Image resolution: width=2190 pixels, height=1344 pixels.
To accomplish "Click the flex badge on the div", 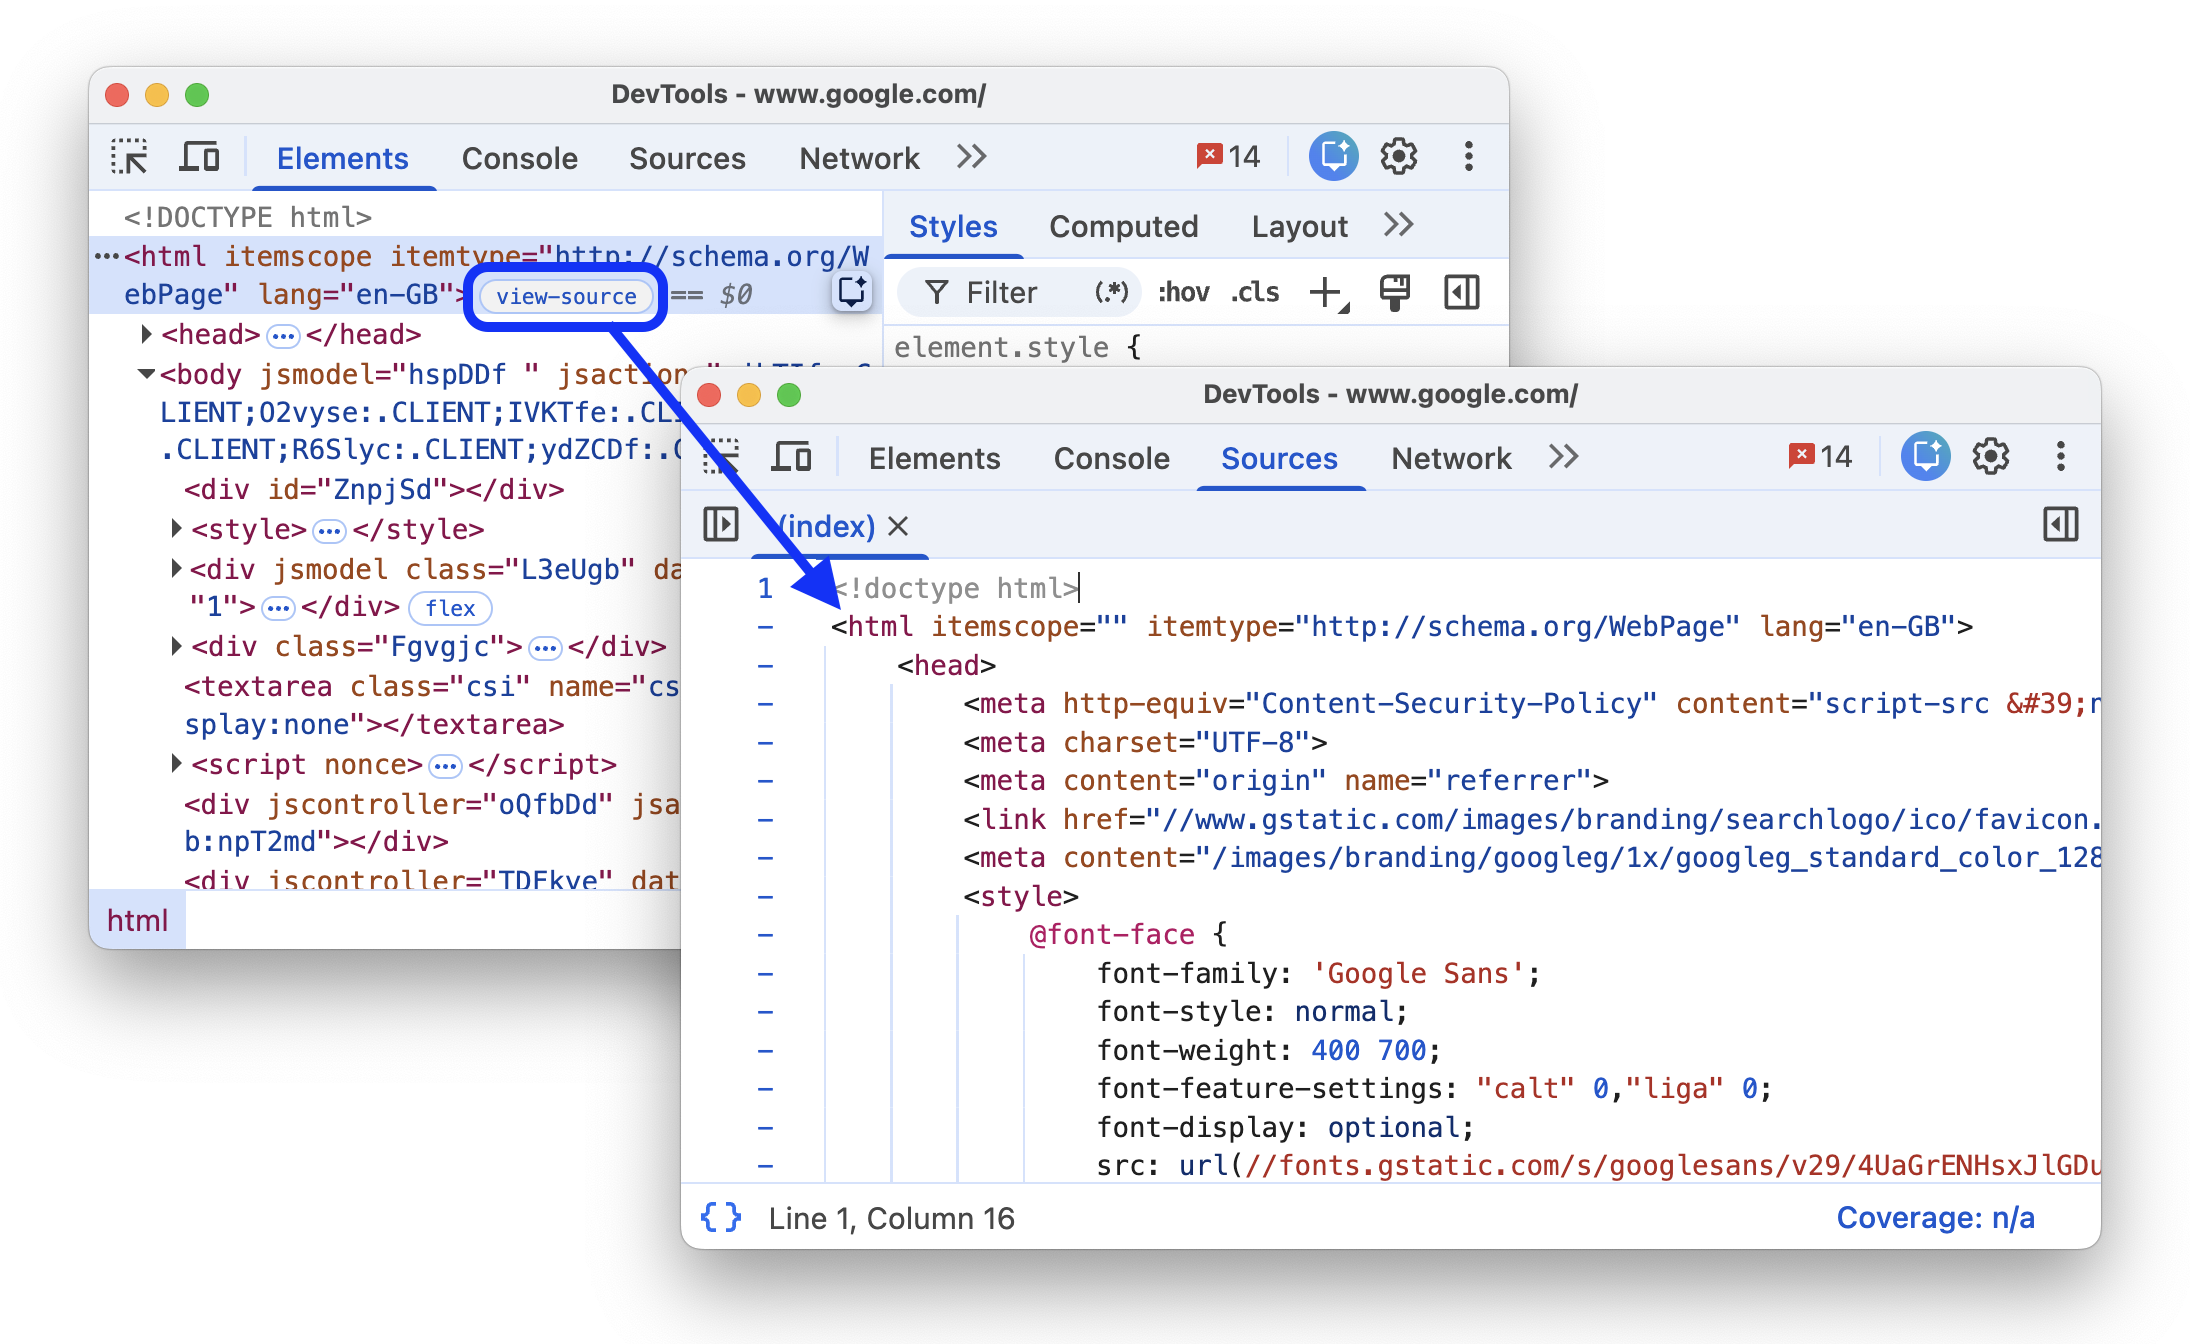I will (449, 608).
